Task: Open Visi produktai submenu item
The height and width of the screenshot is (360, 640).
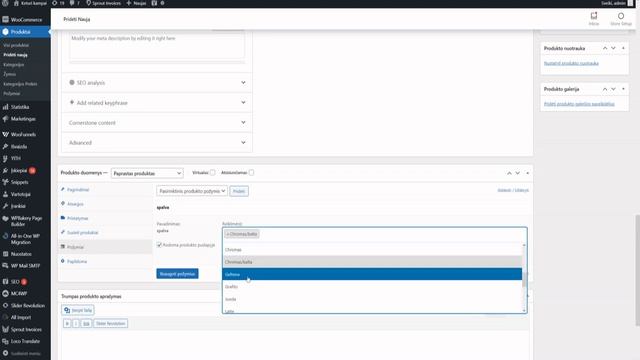Action: [x=16, y=45]
